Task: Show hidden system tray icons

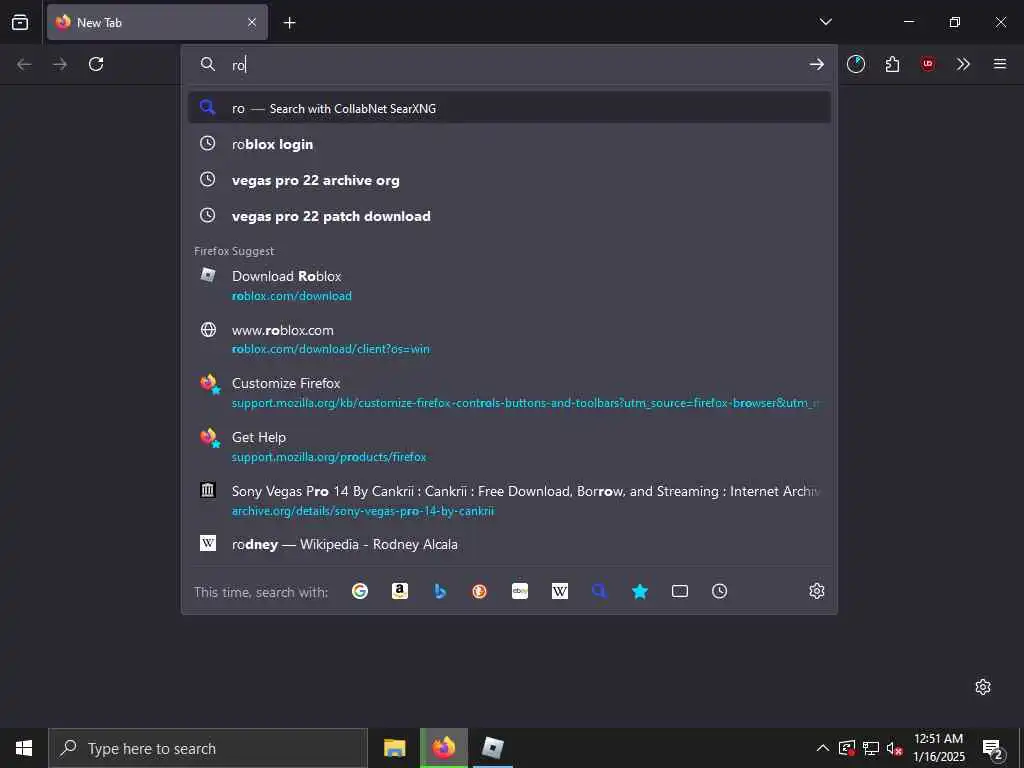Action: pos(823,748)
